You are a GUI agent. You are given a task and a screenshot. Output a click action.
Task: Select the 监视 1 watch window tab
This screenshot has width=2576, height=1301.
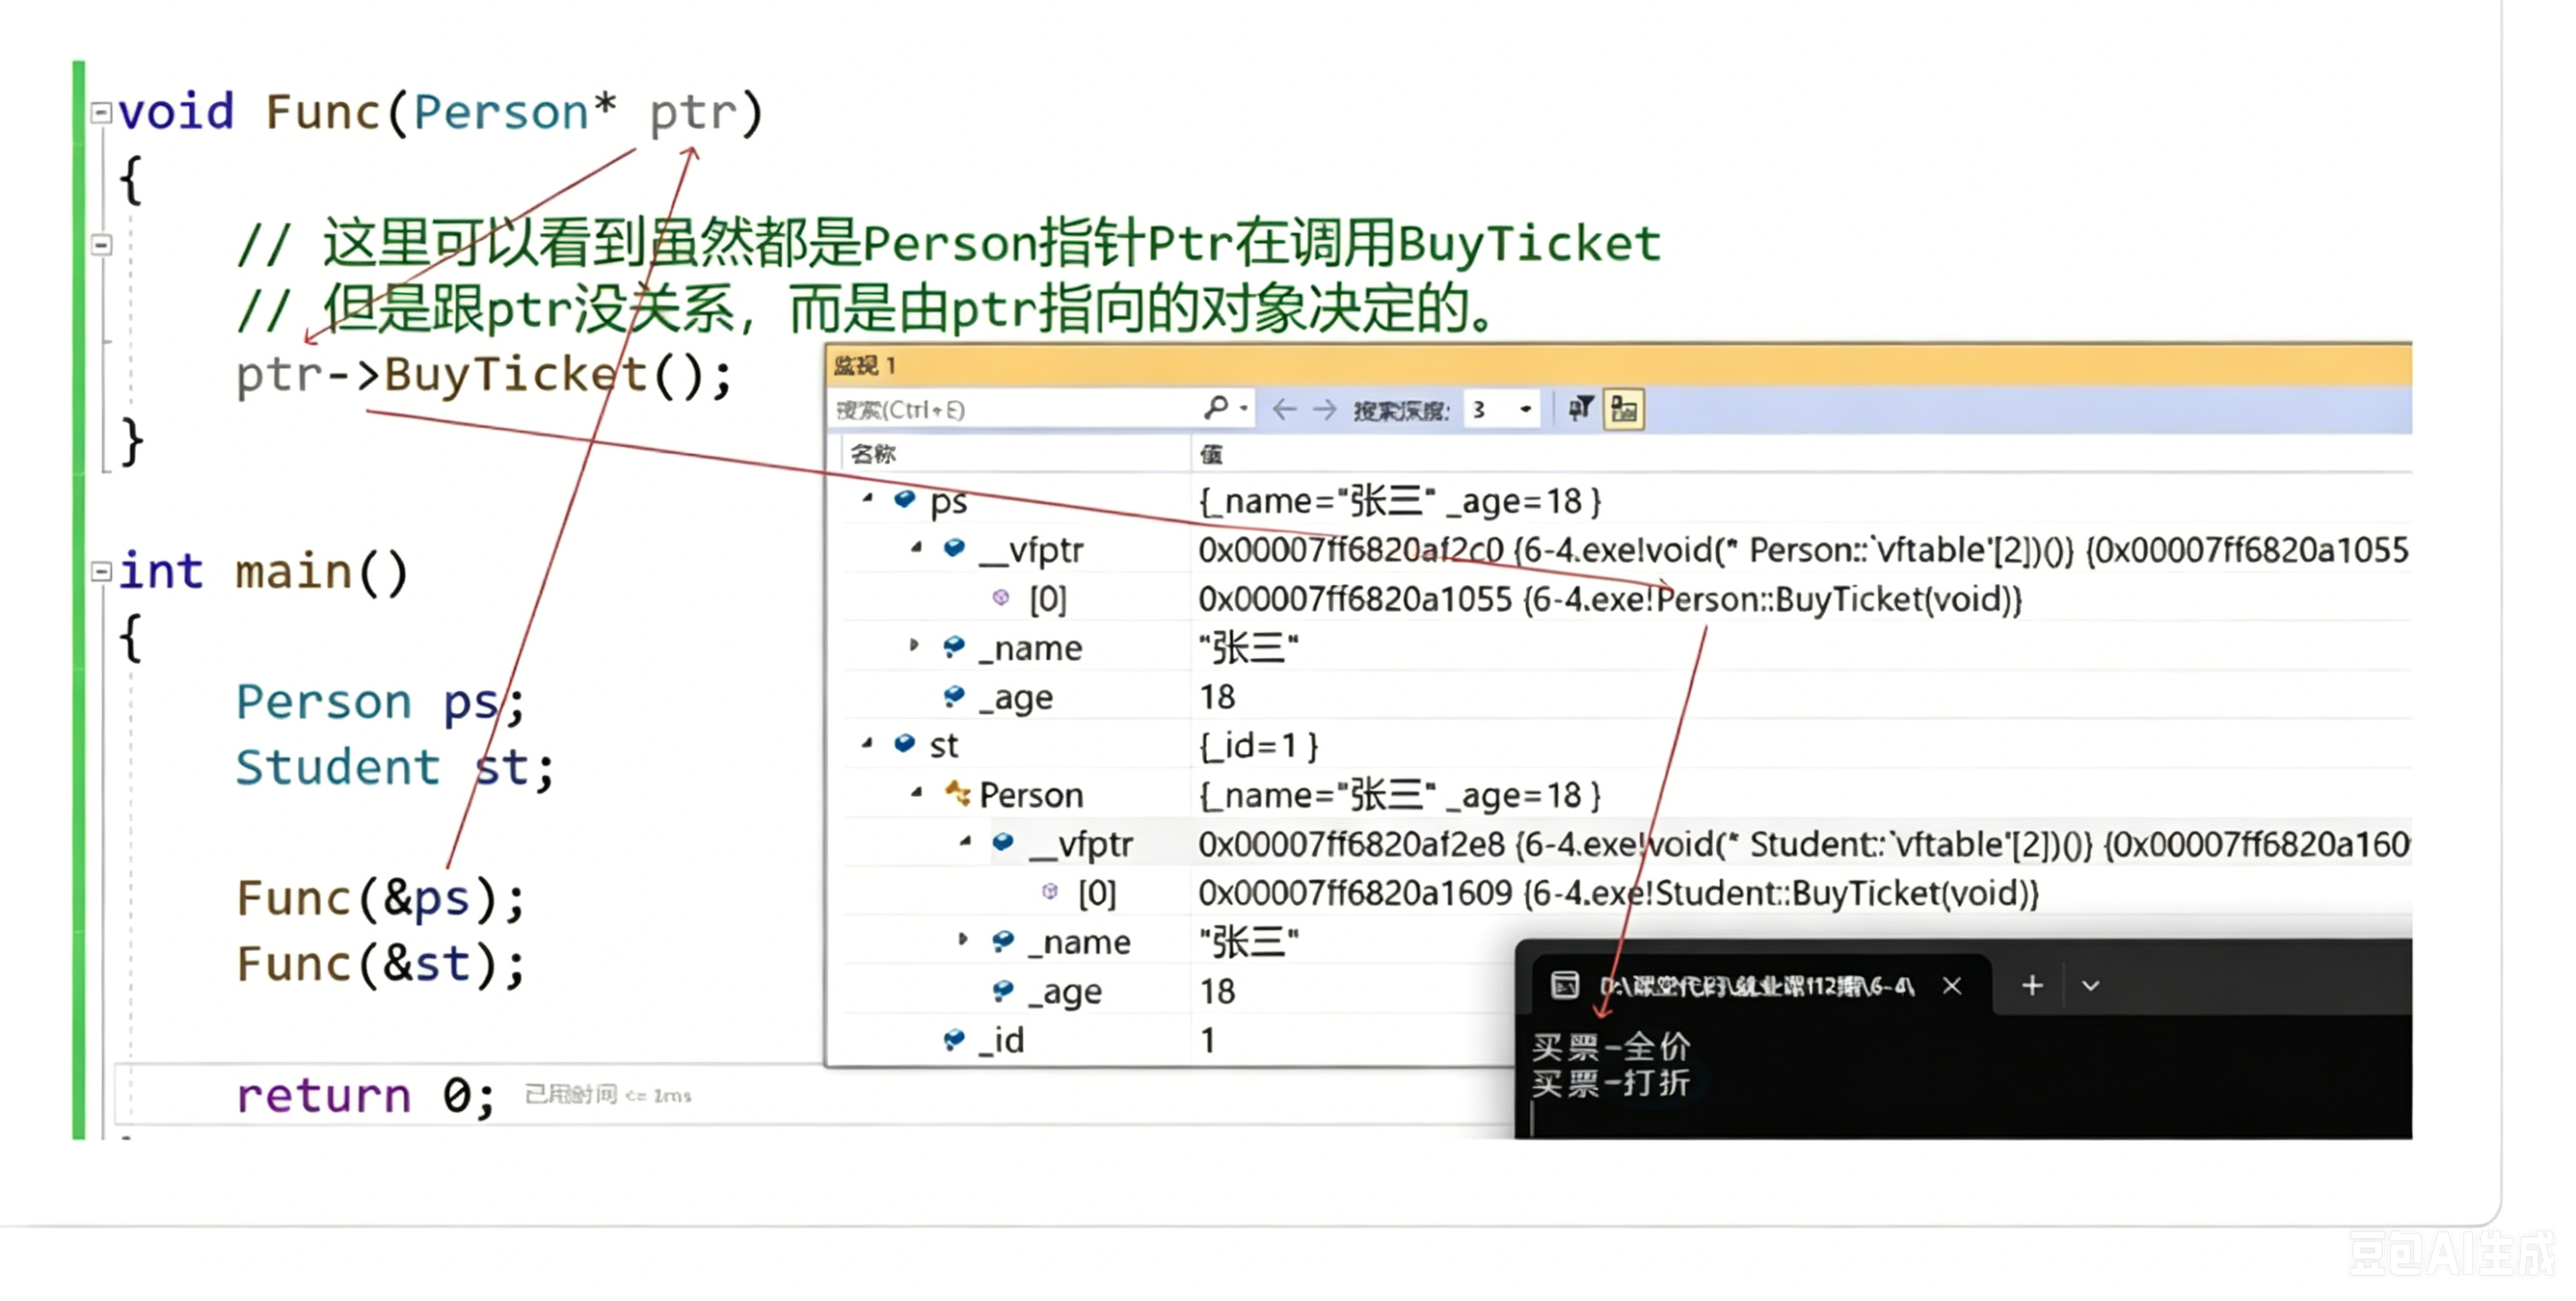(865, 365)
